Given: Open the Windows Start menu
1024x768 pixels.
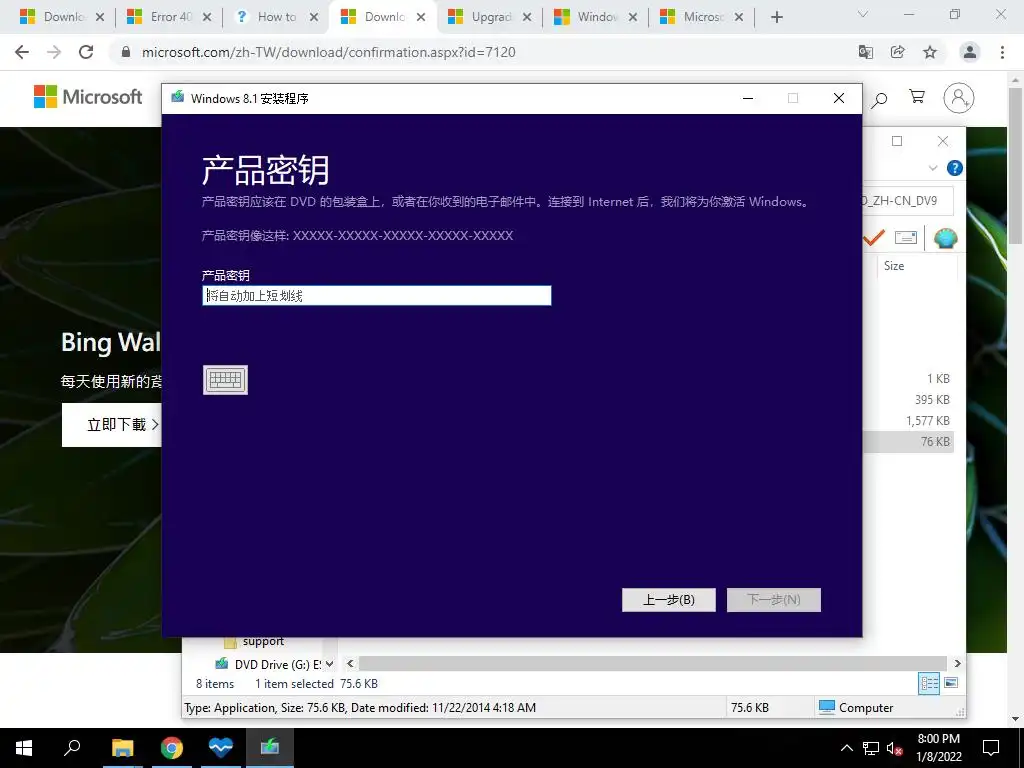Looking at the screenshot, I should point(24,748).
